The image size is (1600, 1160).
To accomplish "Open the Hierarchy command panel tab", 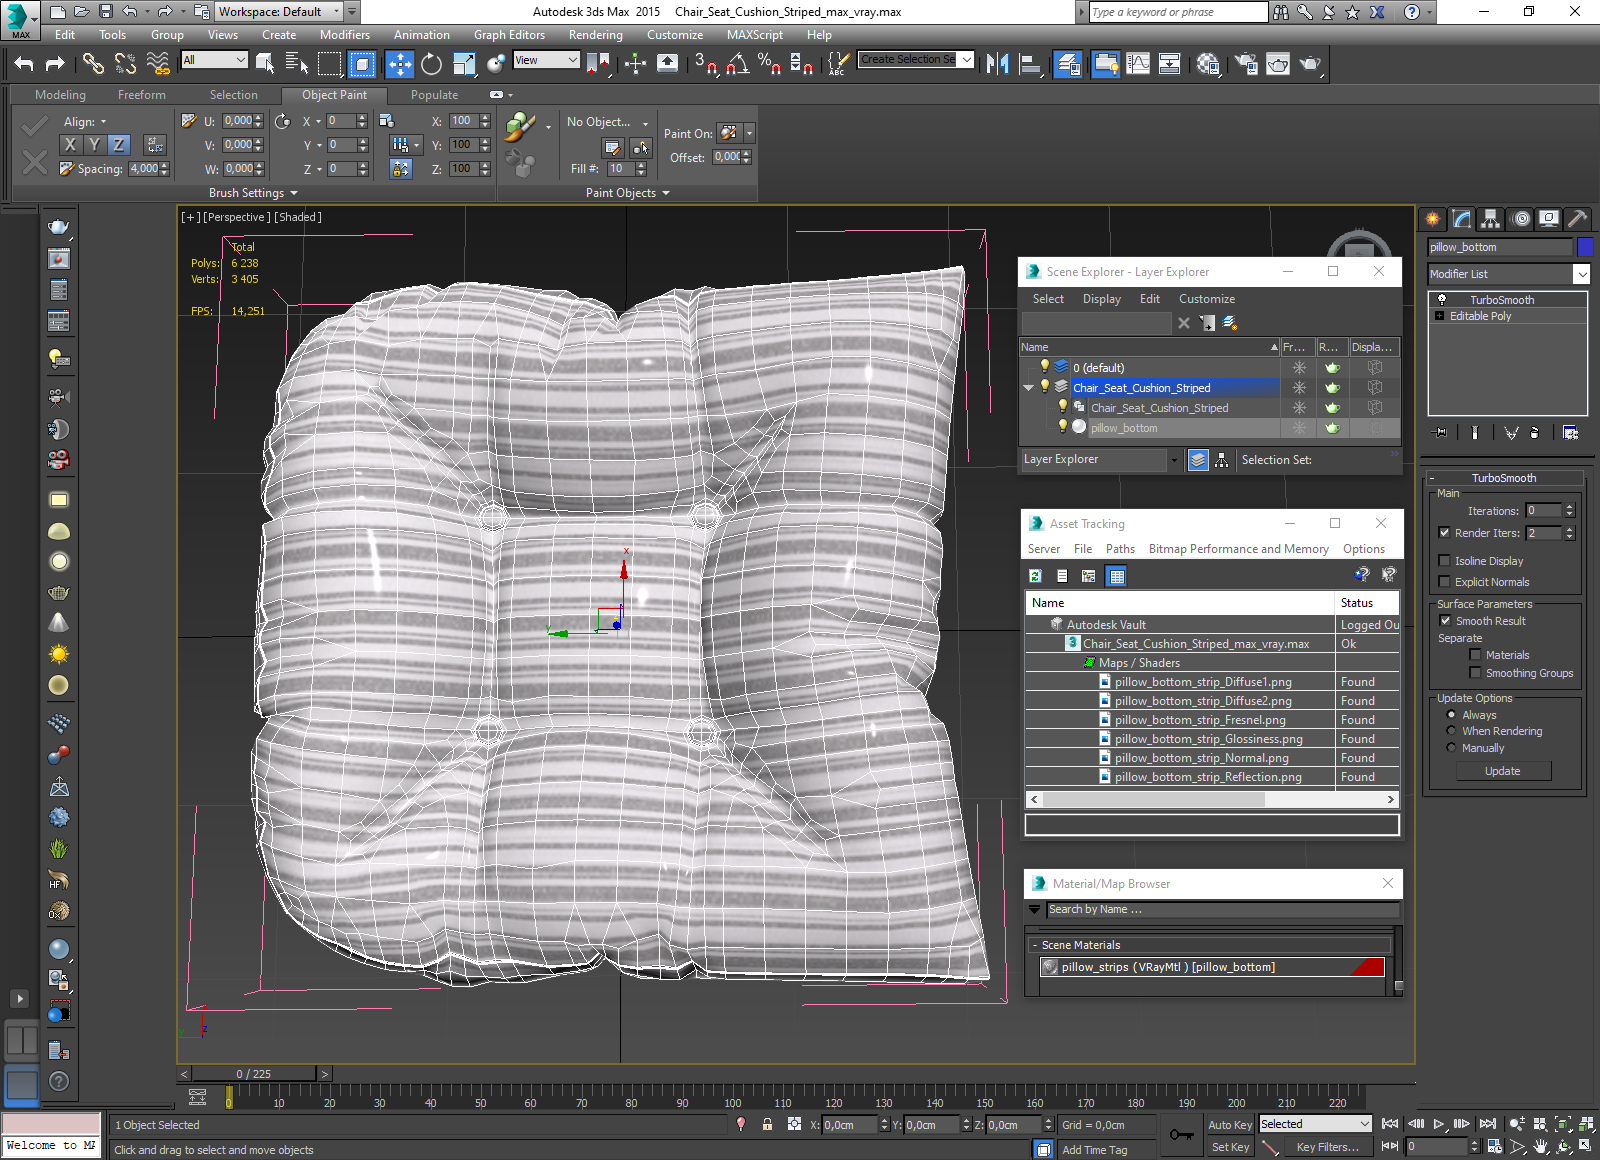I will coord(1491,218).
